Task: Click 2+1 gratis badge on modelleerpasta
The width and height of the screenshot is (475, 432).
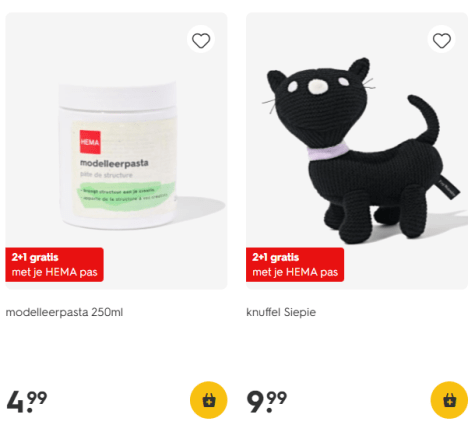Action: coord(54,265)
